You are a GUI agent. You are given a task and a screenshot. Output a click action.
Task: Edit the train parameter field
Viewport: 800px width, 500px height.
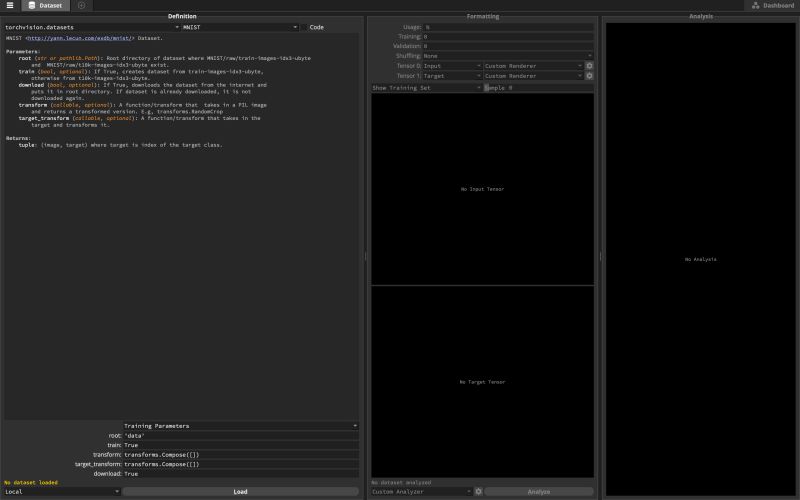(241, 445)
